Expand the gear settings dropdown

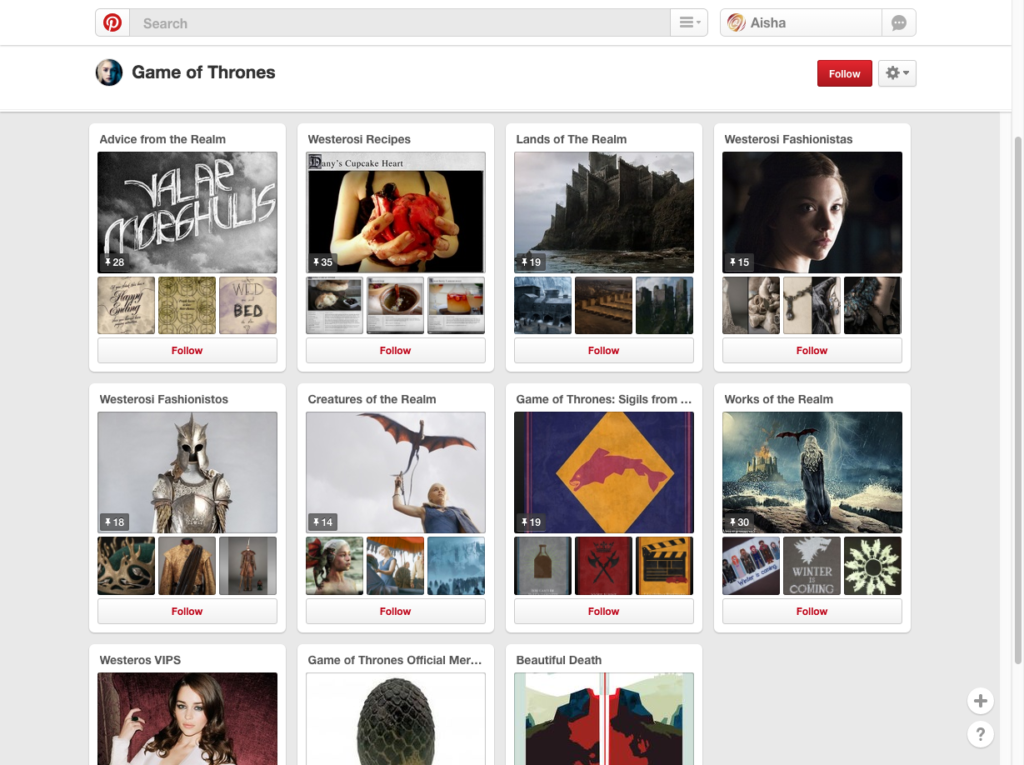click(x=897, y=73)
